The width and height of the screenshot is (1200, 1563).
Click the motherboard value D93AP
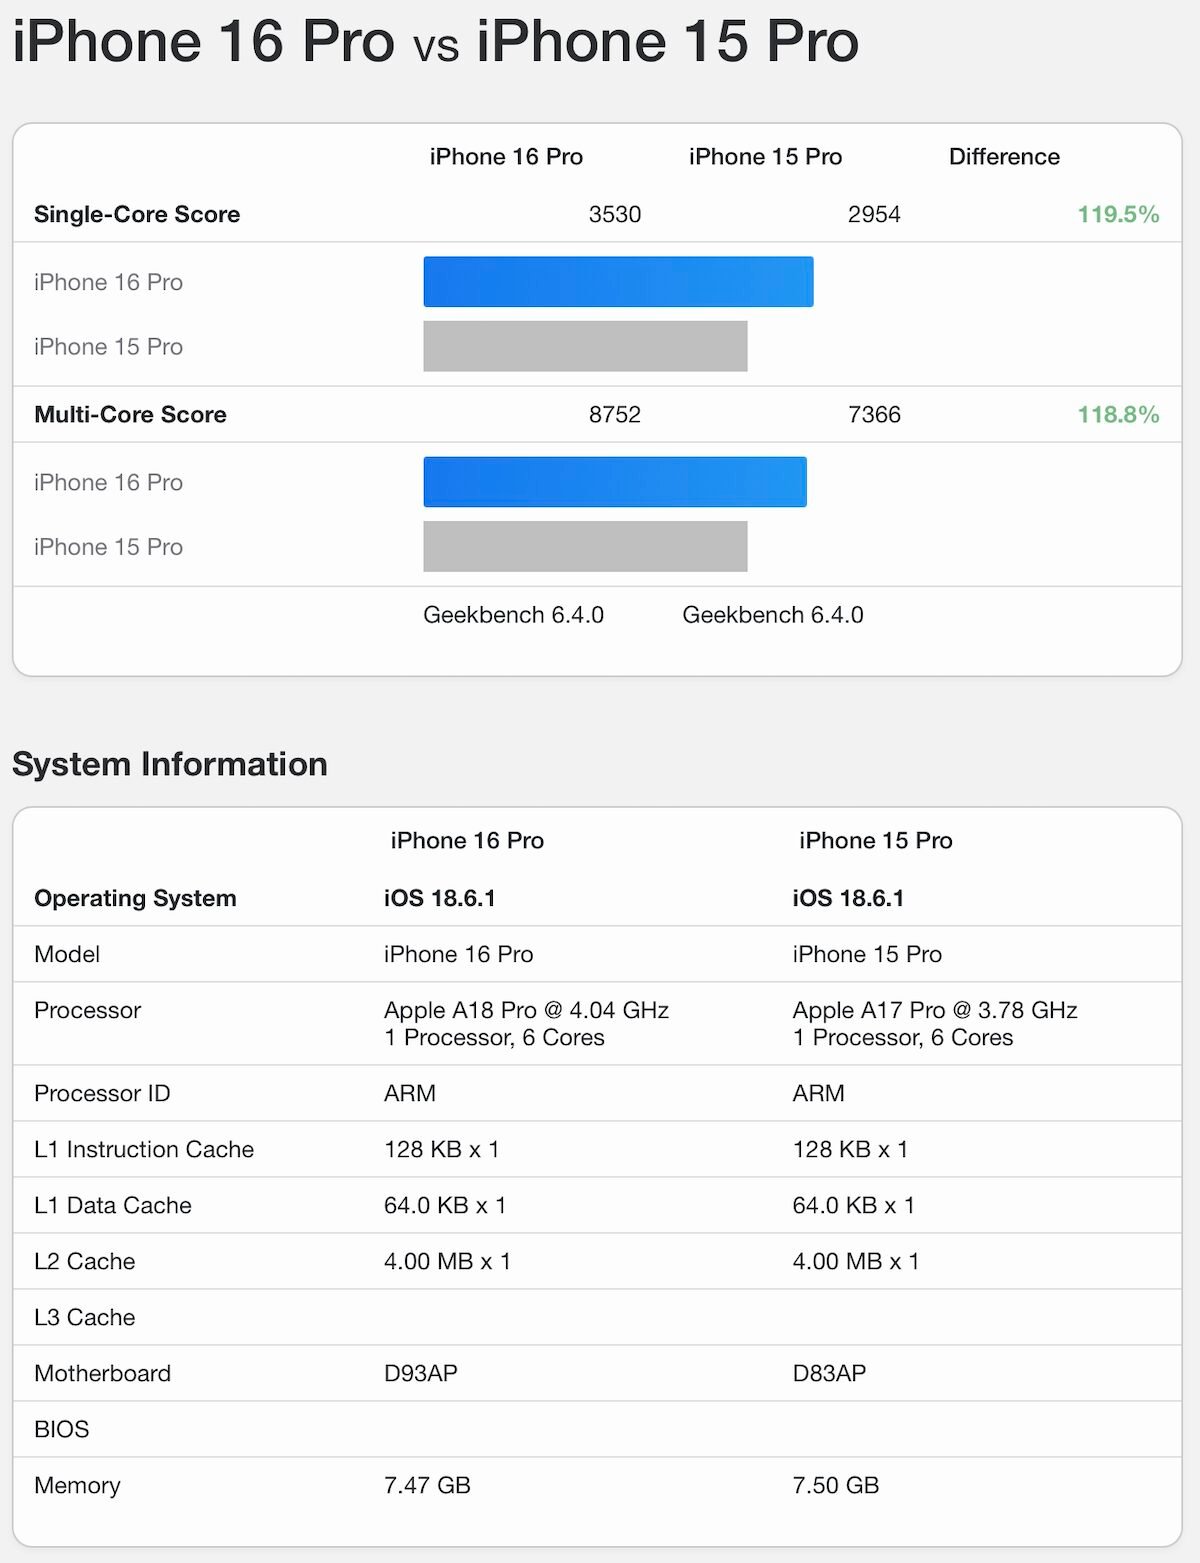coord(421,1373)
